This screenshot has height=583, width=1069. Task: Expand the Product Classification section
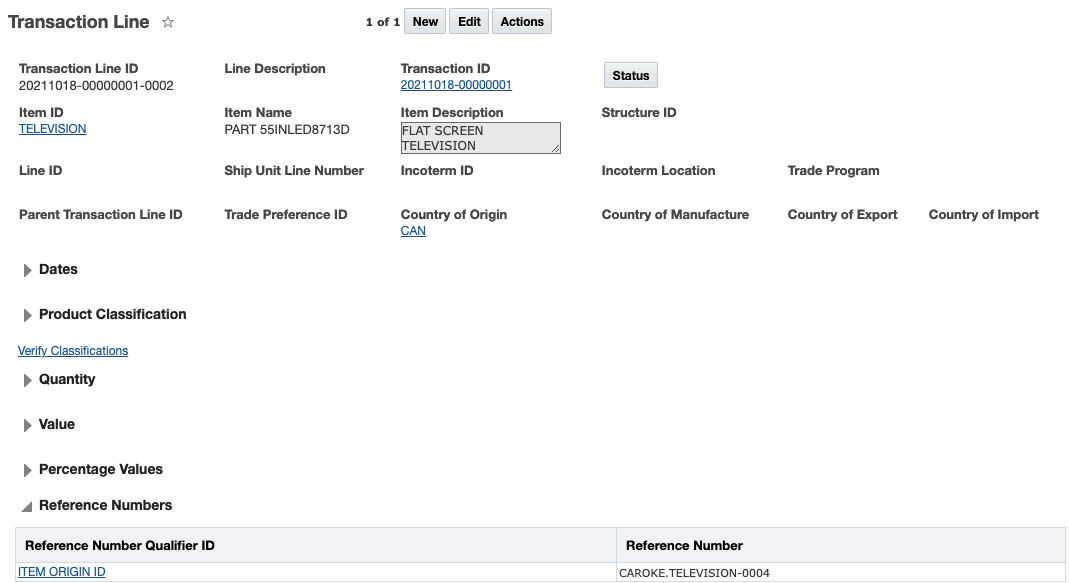(28, 315)
